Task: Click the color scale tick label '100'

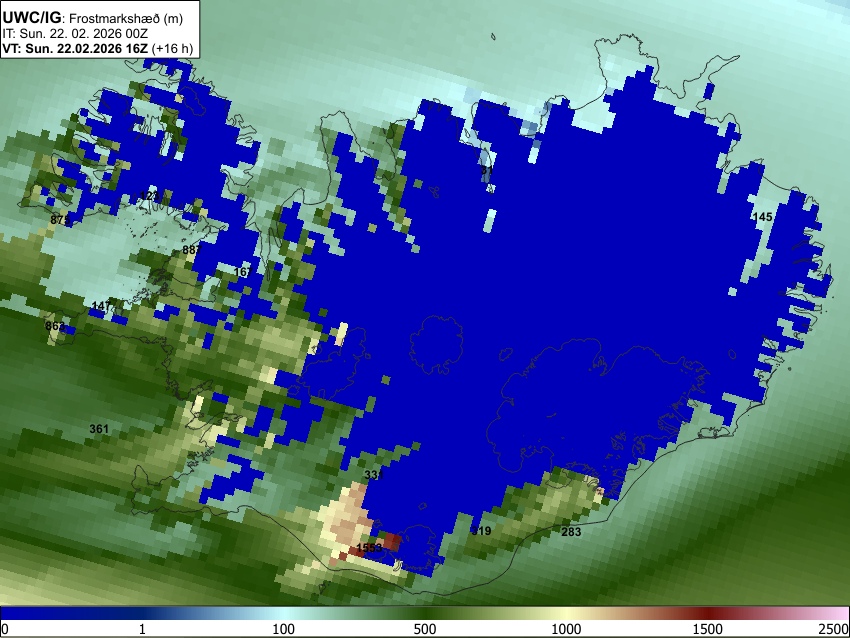Action: click(283, 629)
